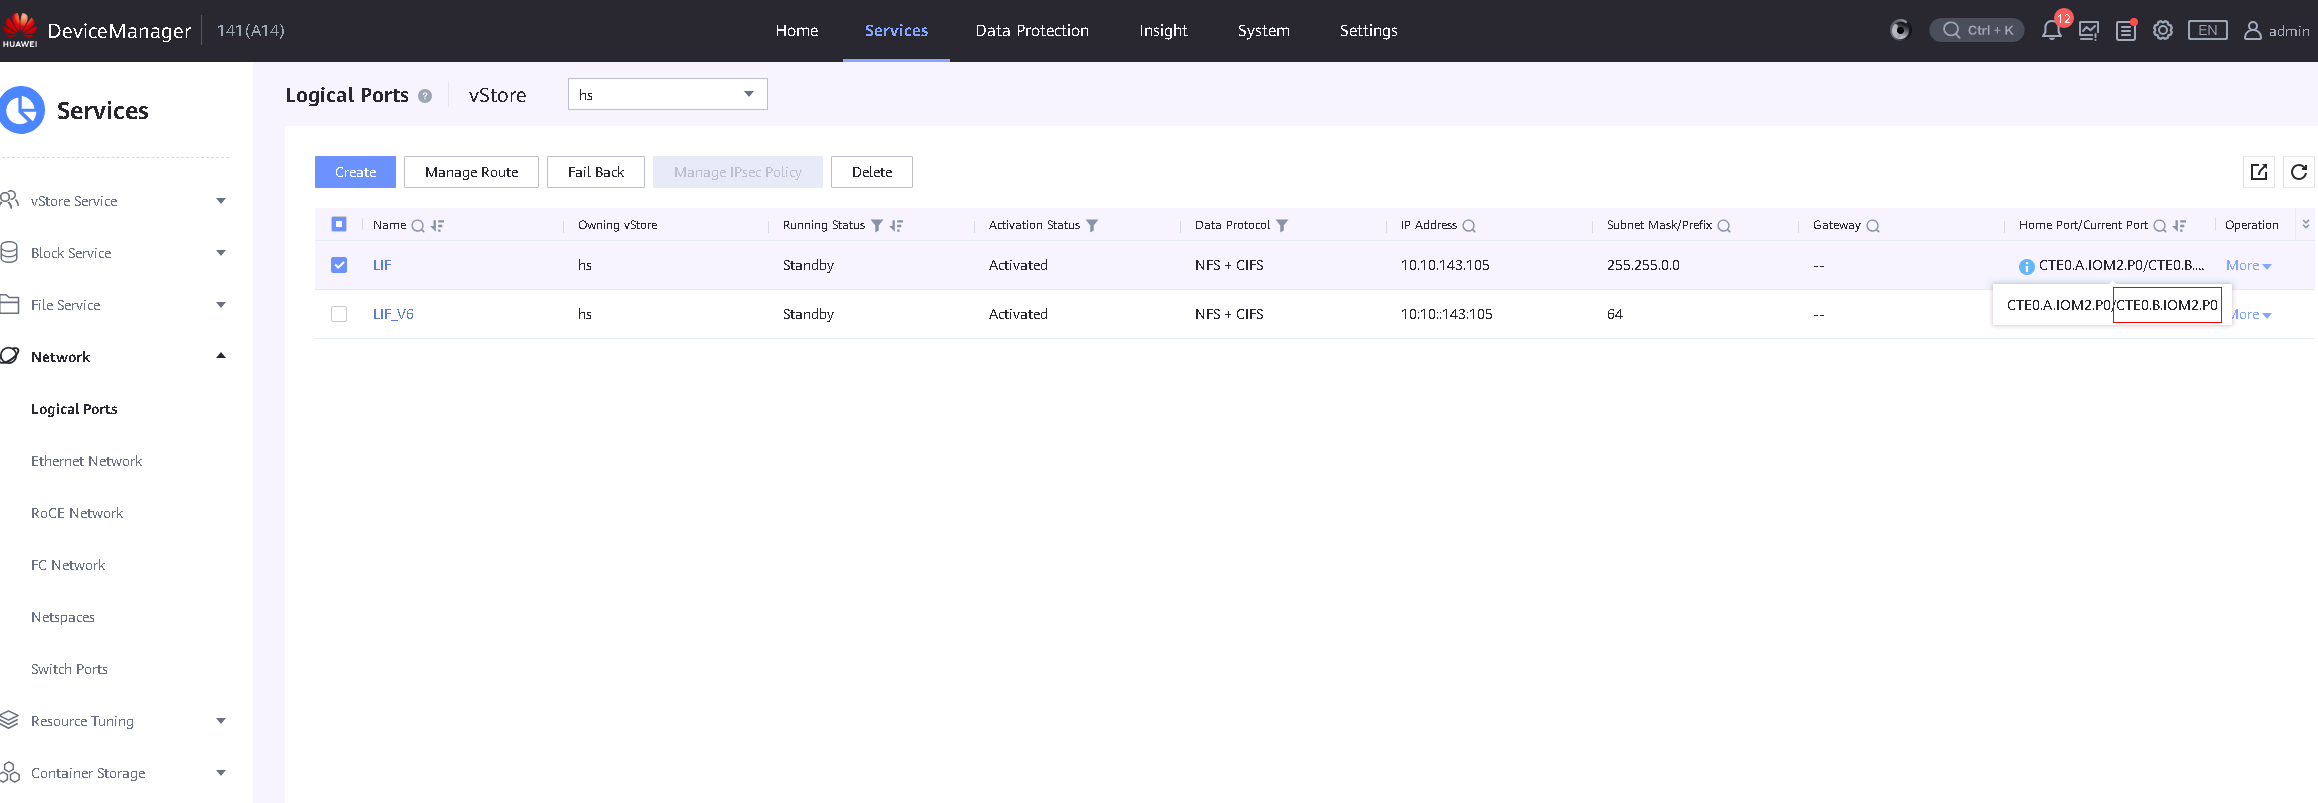Export the logical ports list

click(x=2259, y=172)
